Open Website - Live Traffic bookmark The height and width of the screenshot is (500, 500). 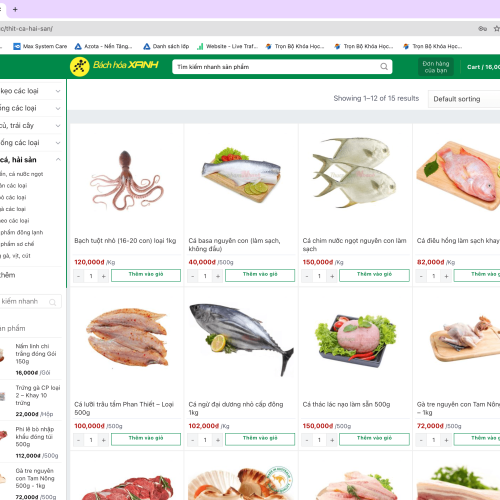tap(228, 46)
